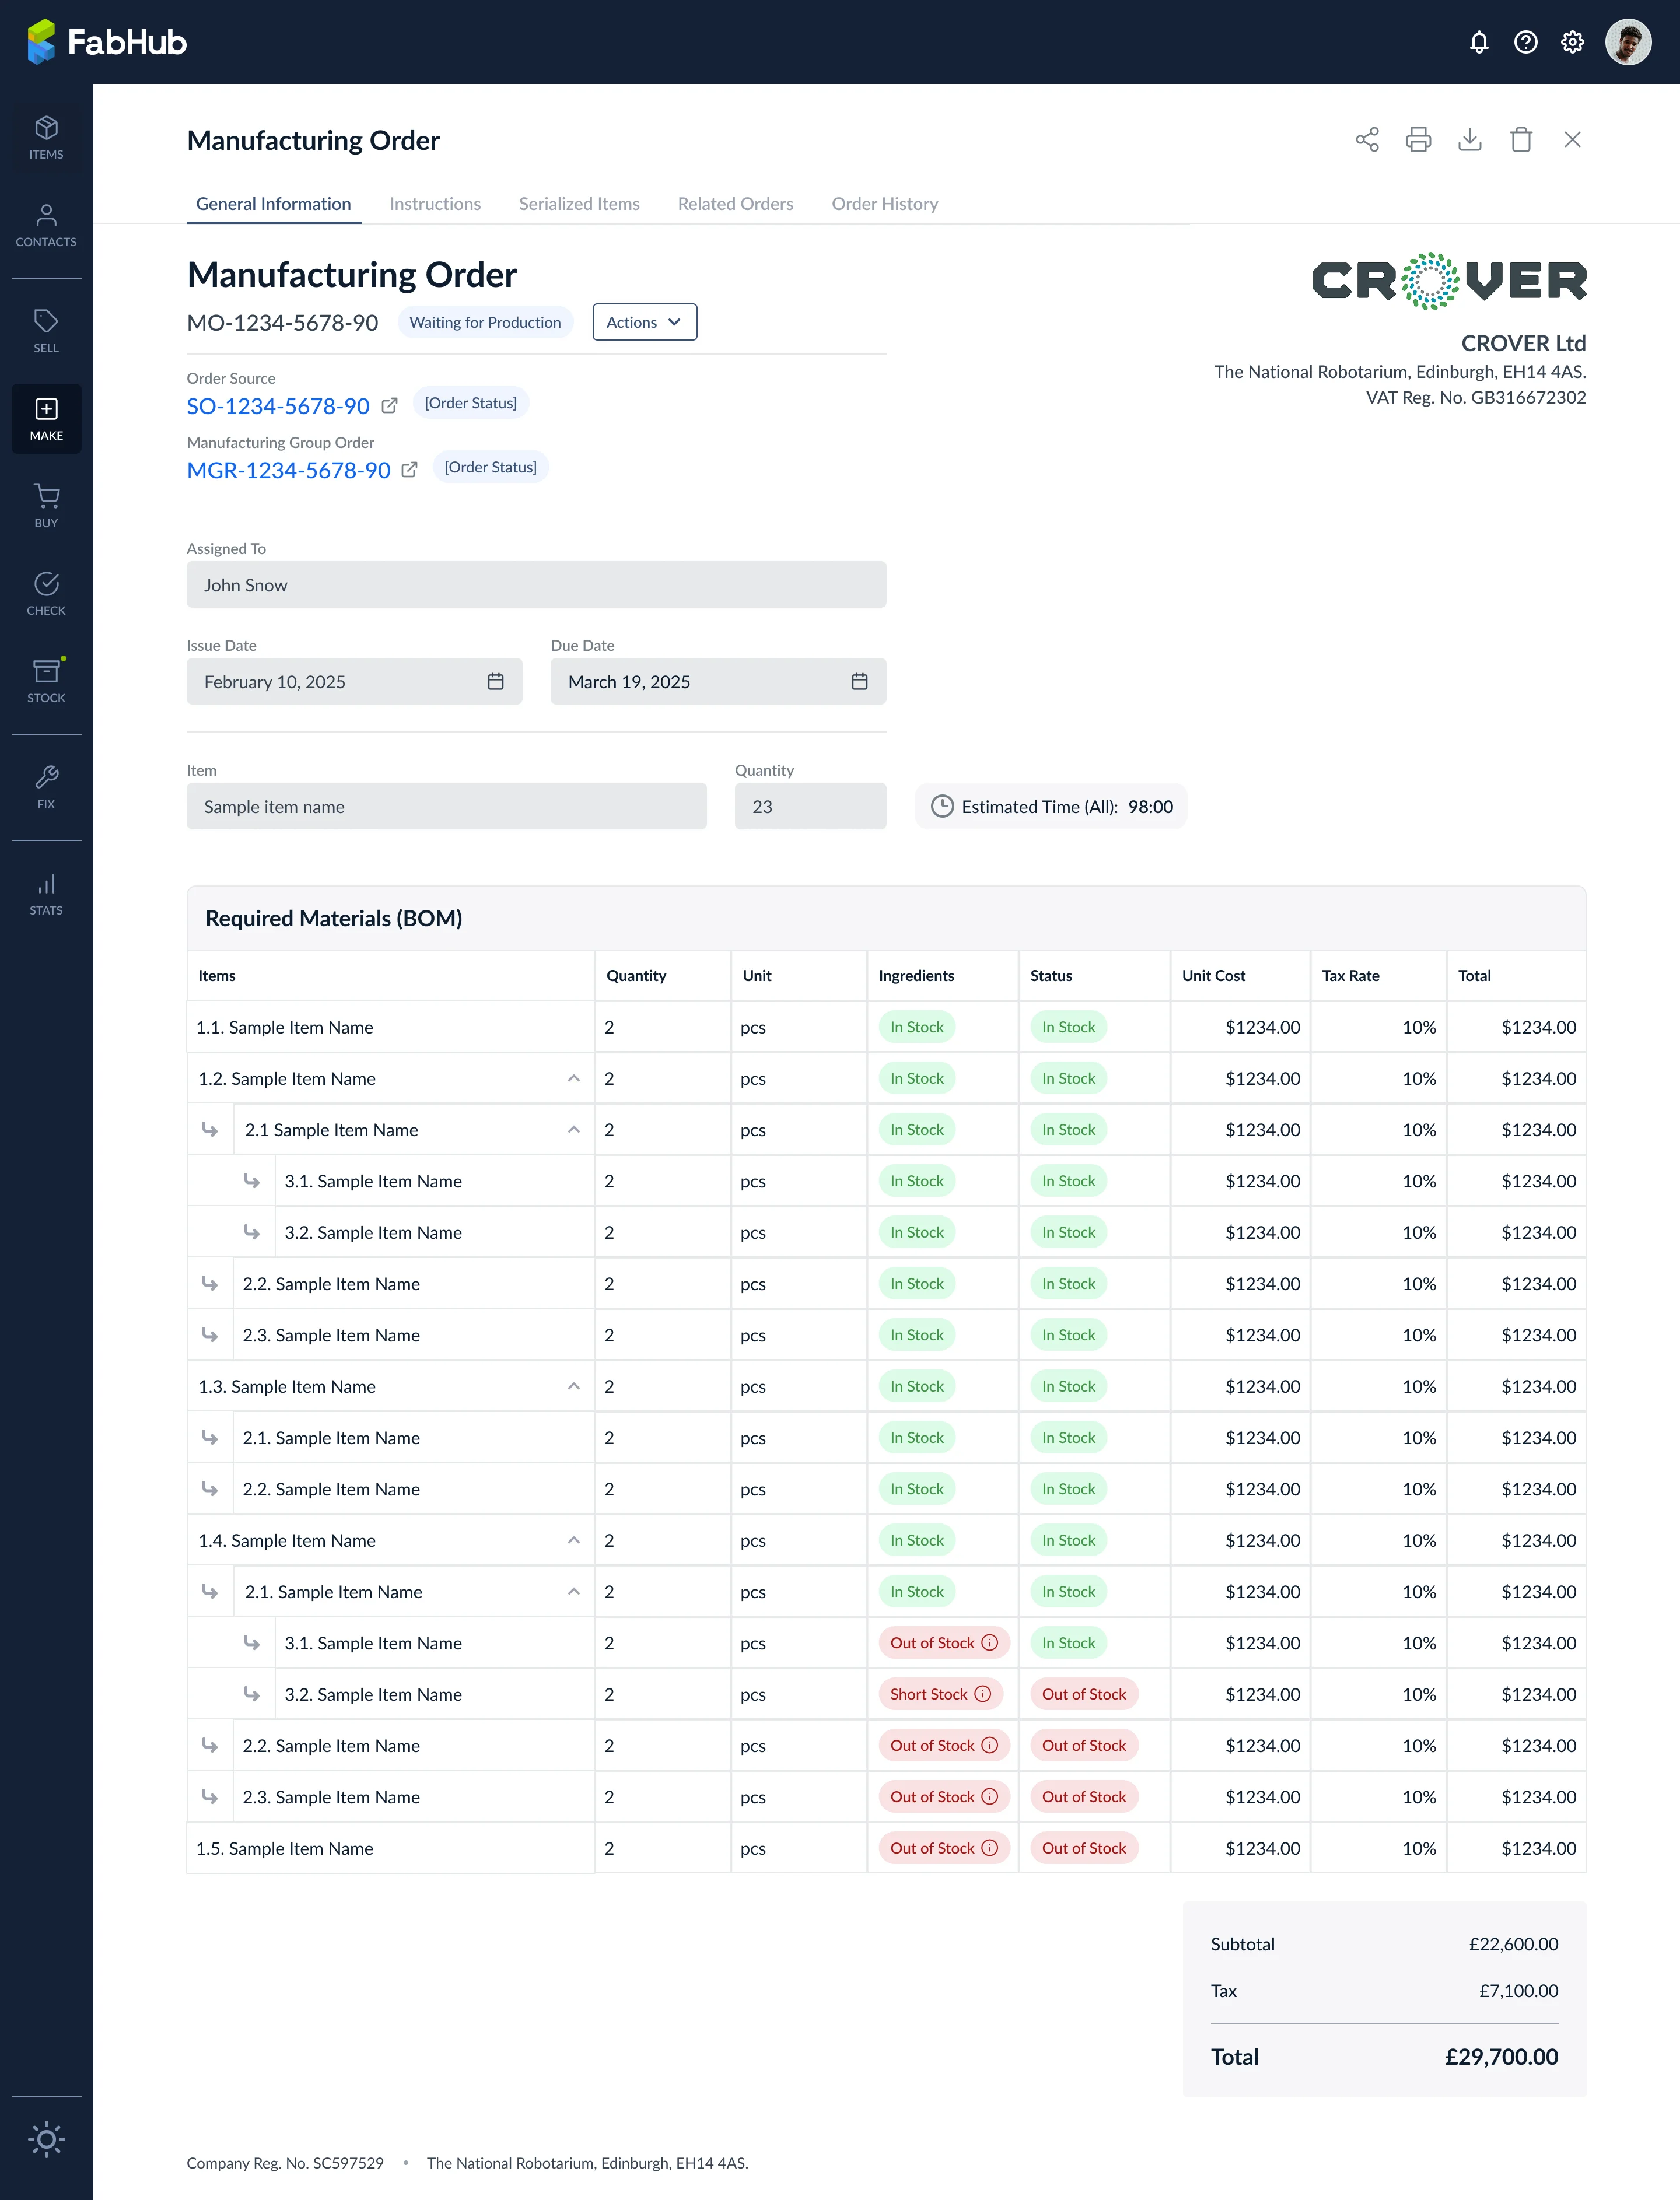The width and height of the screenshot is (1680, 2200).
Task: Open the Items section in sidebar
Action: coord(46,138)
